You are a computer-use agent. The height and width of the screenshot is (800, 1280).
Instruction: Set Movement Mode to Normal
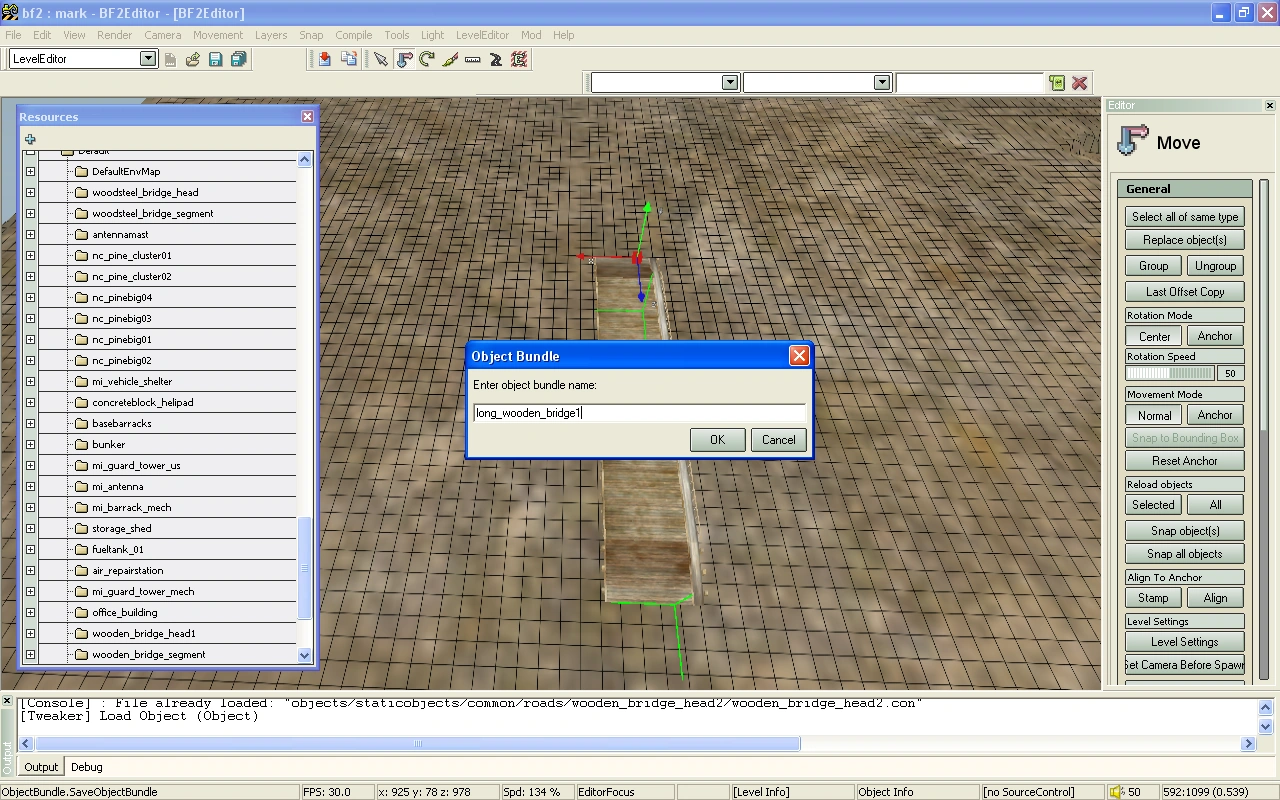(x=1154, y=415)
